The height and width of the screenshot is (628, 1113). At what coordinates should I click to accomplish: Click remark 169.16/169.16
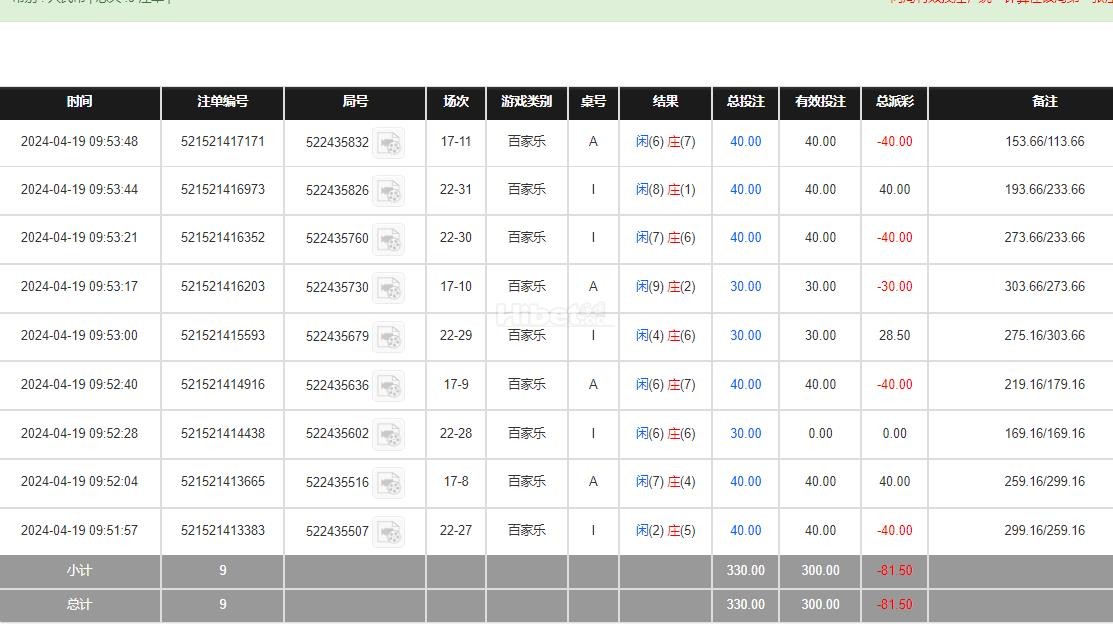click(x=1045, y=433)
